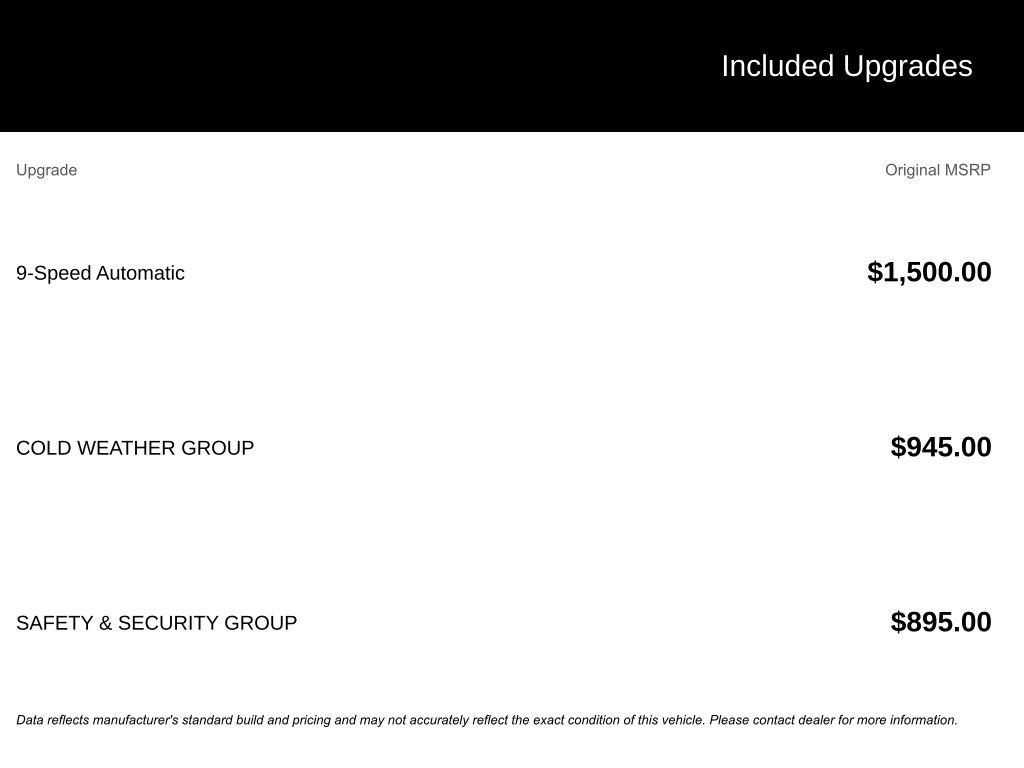Click the $945.00 MSRP value
This screenshot has height=768, width=1024.
[940, 447]
